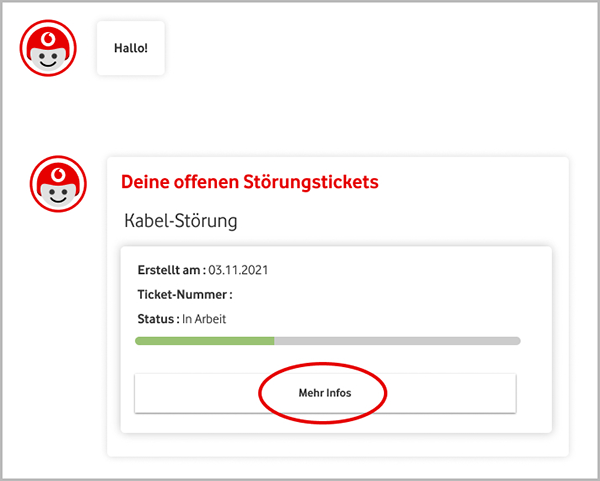Click the Vodafone logo on the top avatar's helmet
This screenshot has height=481, width=600.
click(48, 35)
